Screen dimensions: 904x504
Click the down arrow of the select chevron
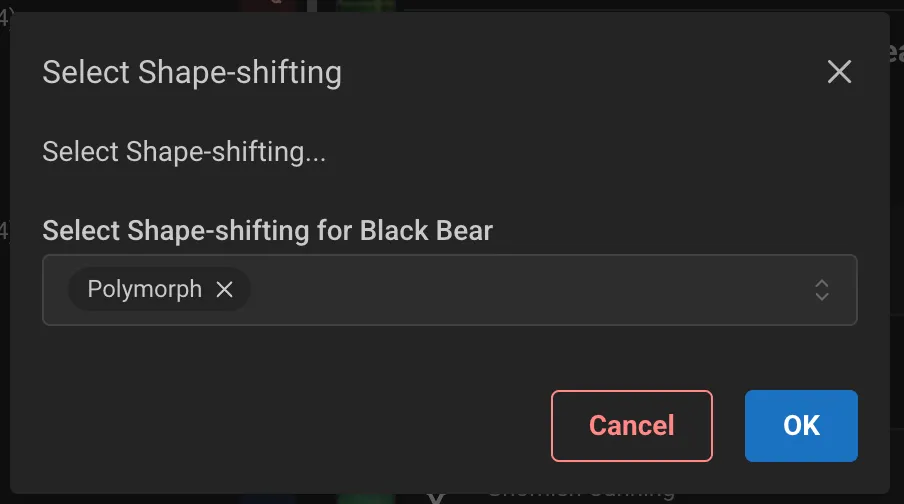(x=822, y=297)
